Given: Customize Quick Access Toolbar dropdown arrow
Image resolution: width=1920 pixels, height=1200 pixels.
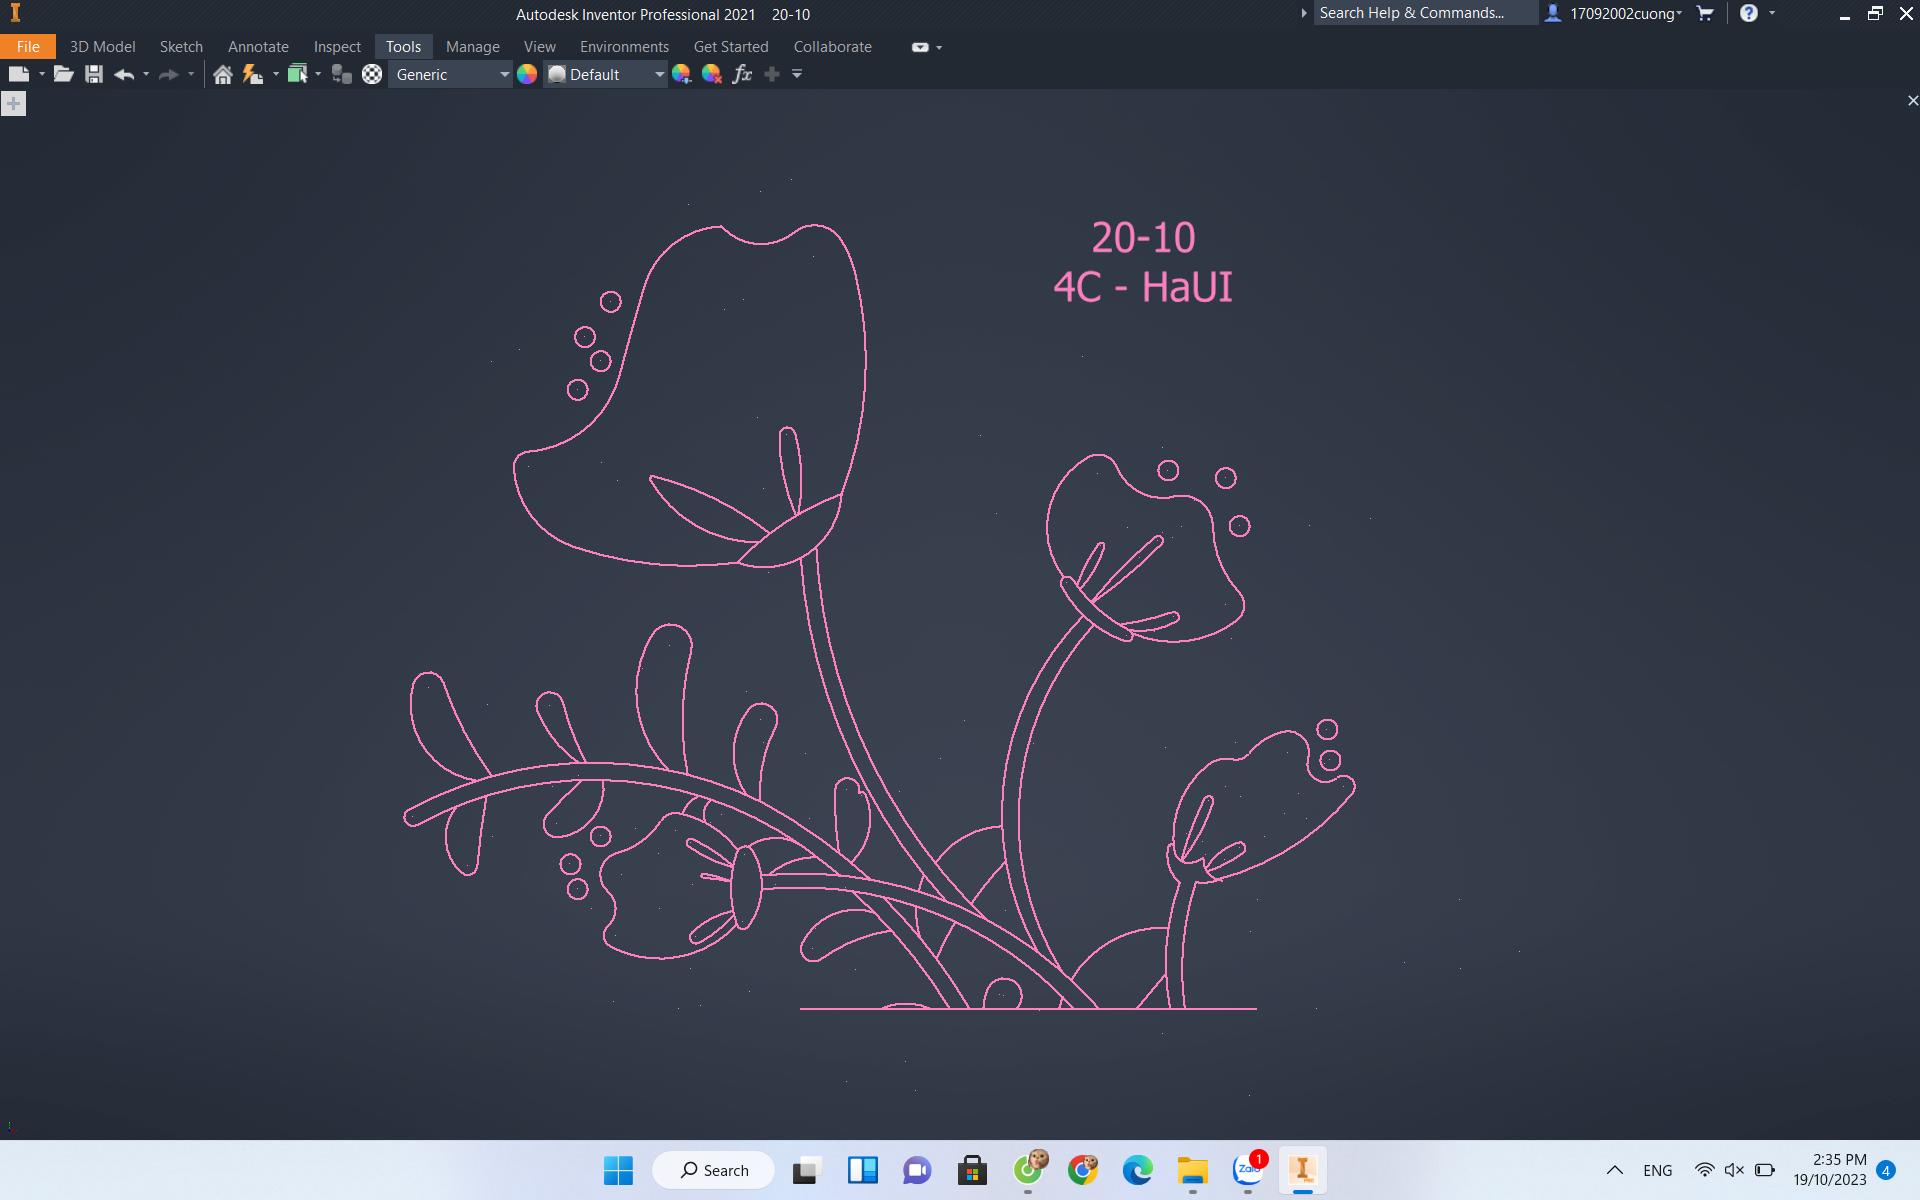Looking at the screenshot, I should click(797, 74).
